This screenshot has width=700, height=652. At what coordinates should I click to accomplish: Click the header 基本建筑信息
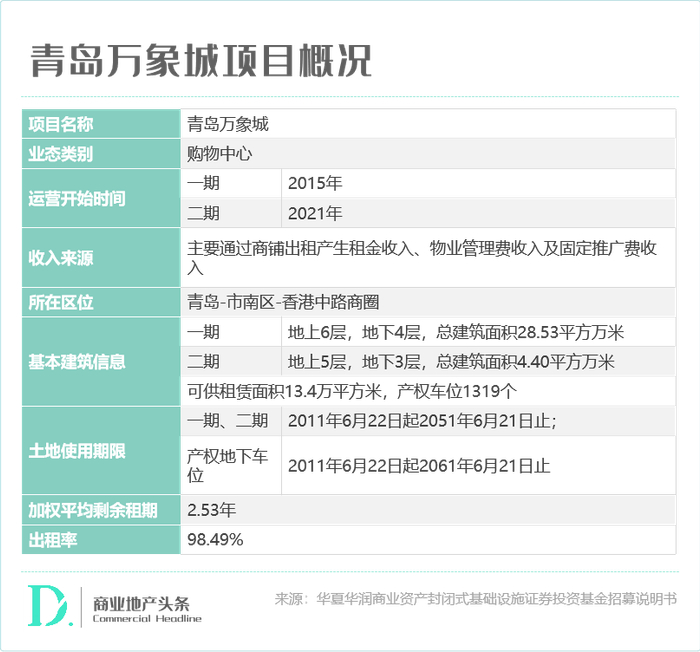click(x=101, y=362)
